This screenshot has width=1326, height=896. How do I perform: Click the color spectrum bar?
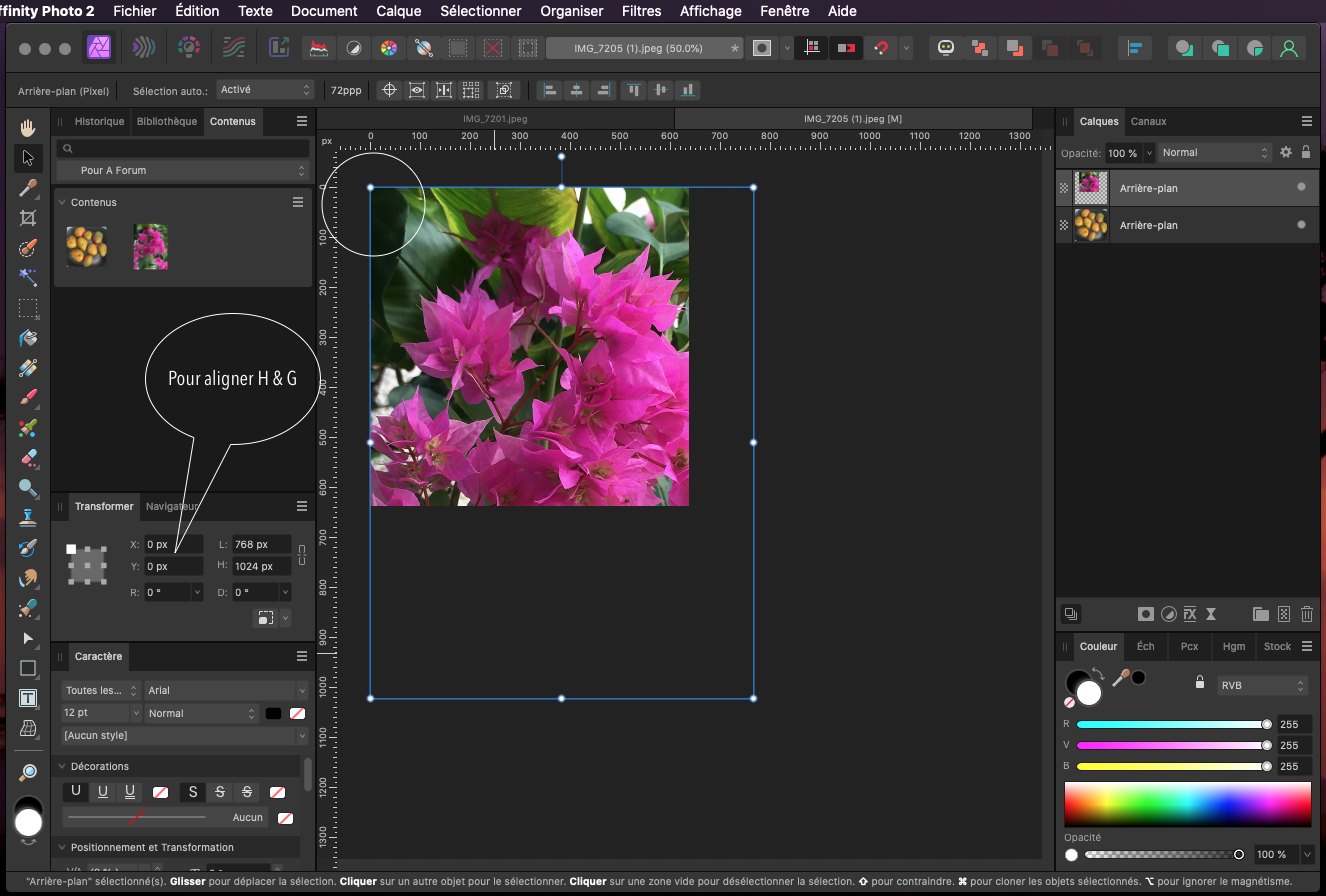point(1187,804)
